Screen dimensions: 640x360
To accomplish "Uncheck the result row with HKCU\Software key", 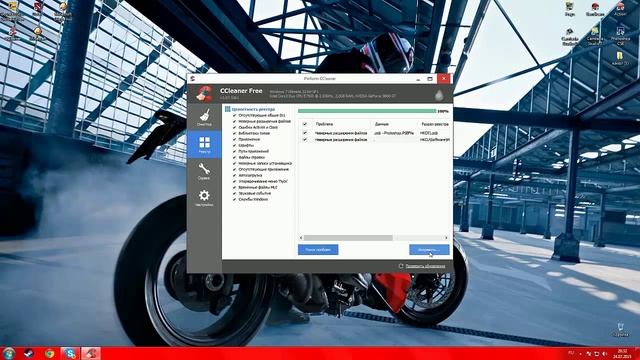I will click(x=304, y=140).
